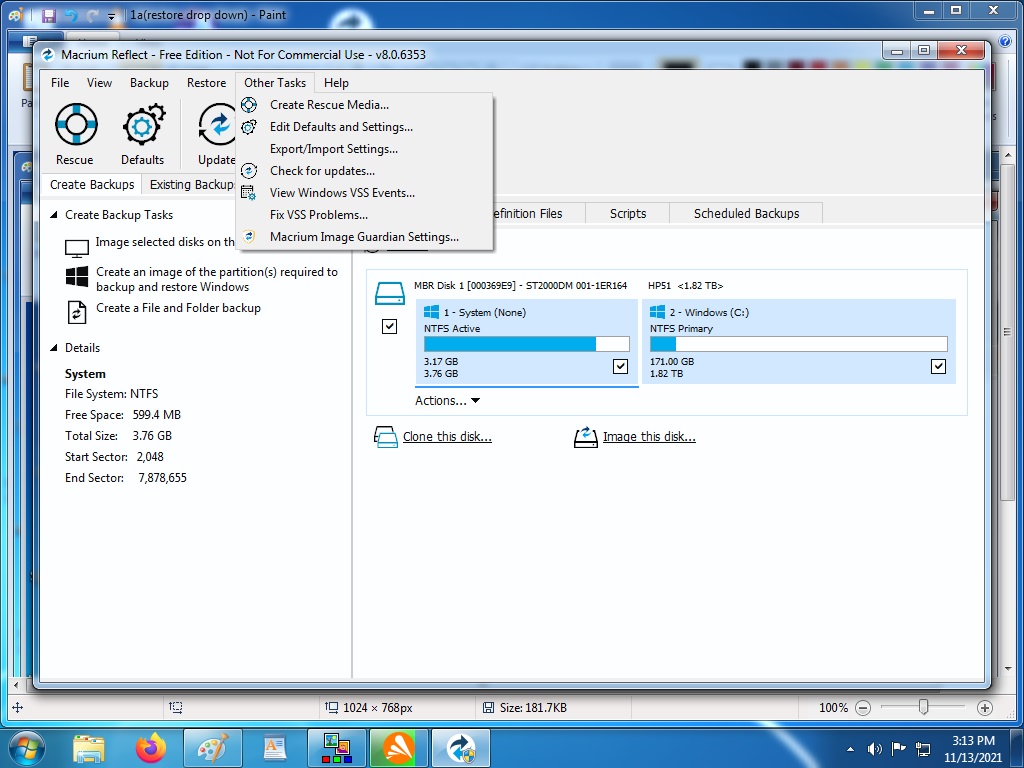Open the Defaults gear toolbar icon
The width and height of the screenshot is (1024, 768).
tap(143, 124)
